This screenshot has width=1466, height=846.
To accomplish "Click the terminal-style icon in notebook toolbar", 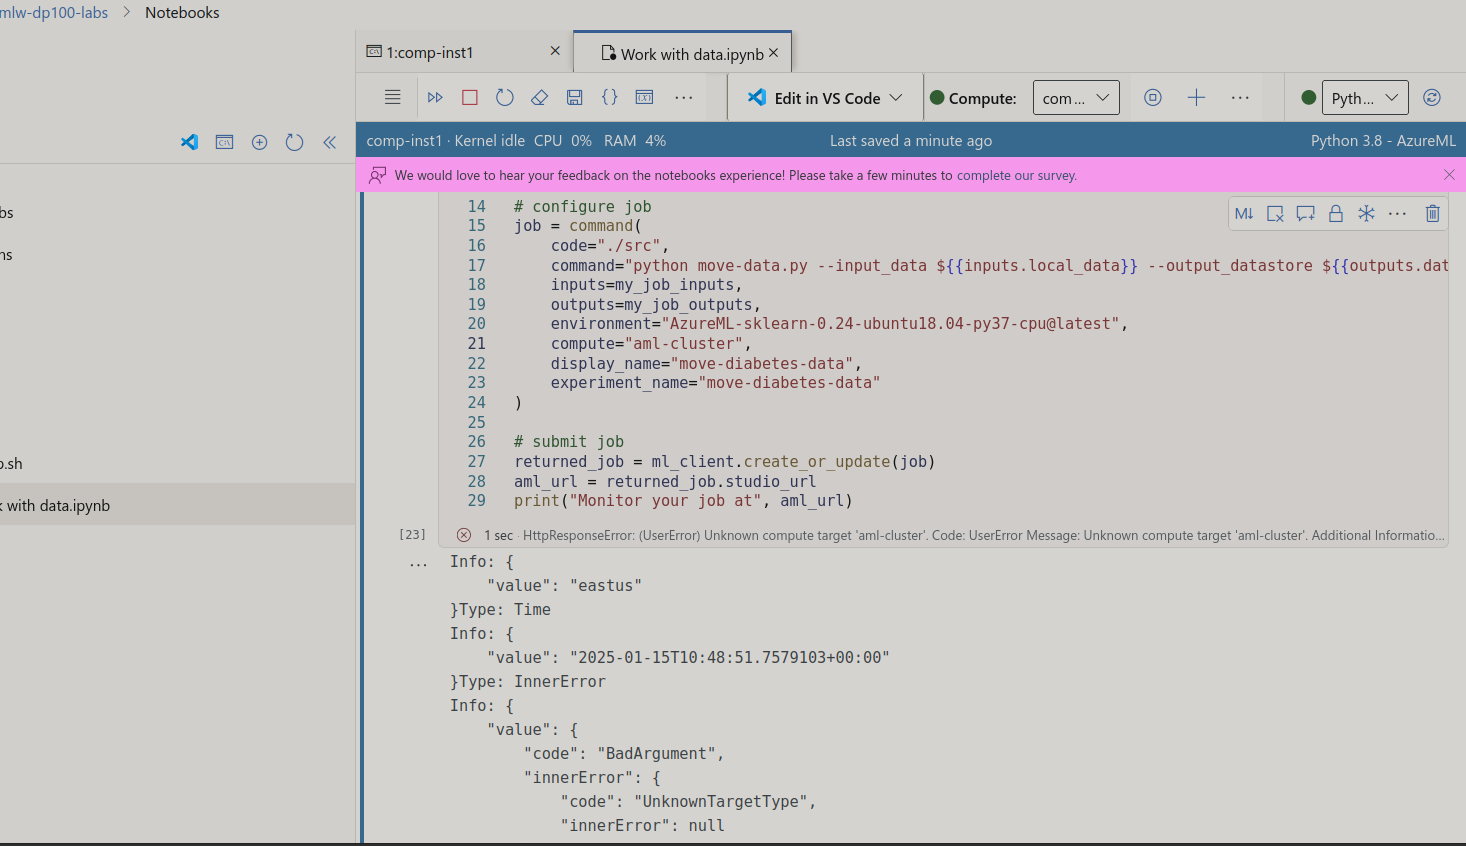I will [x=645, y=97].
